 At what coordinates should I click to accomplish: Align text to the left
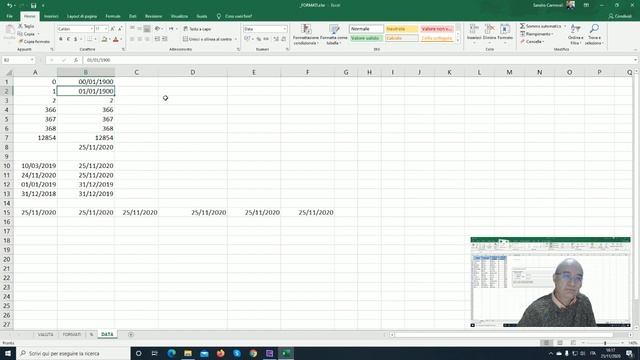[x=132, y=39]
